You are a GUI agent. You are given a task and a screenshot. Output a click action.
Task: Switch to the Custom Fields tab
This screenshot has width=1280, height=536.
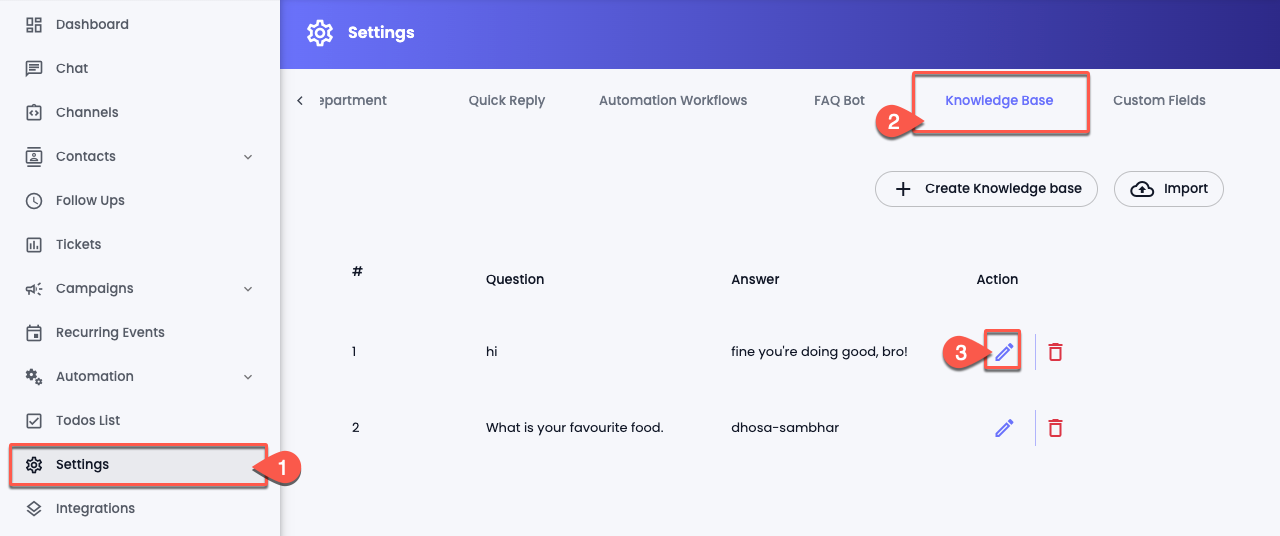[x=1159, y=100]
